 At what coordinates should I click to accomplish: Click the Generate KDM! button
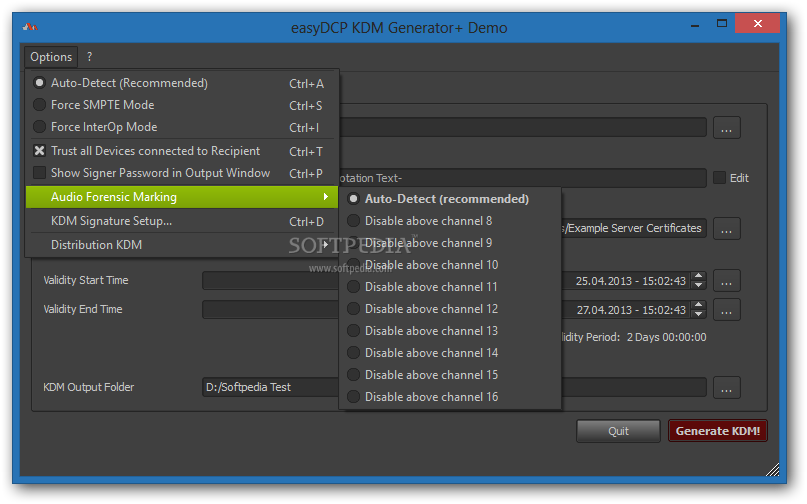point(717,431)
